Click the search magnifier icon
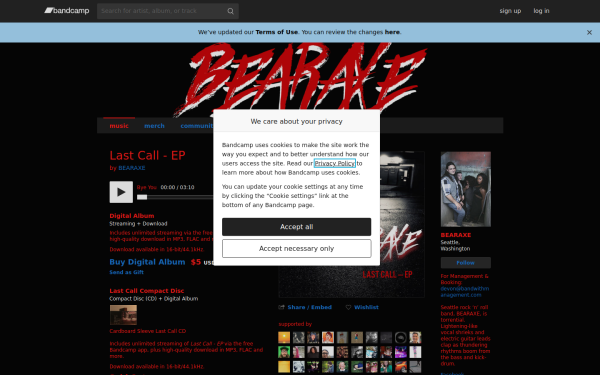The height and width of the screenshot is (375, 600). [x=230, y=11]
